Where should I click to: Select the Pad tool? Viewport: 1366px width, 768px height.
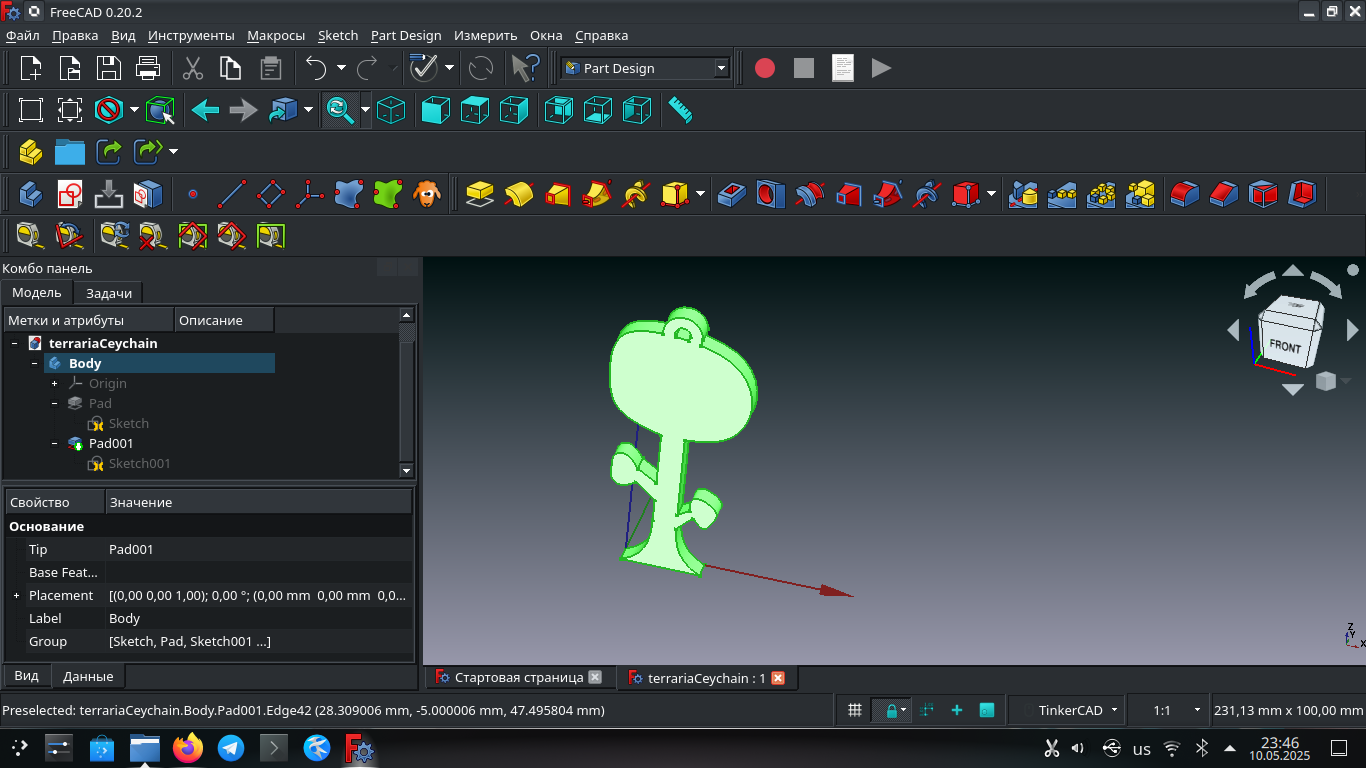480,193
